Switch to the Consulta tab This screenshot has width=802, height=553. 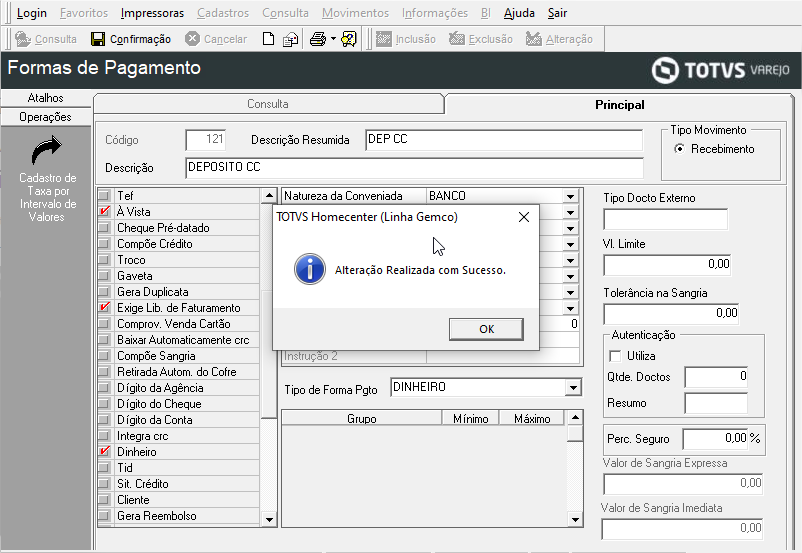pos(268,104)
